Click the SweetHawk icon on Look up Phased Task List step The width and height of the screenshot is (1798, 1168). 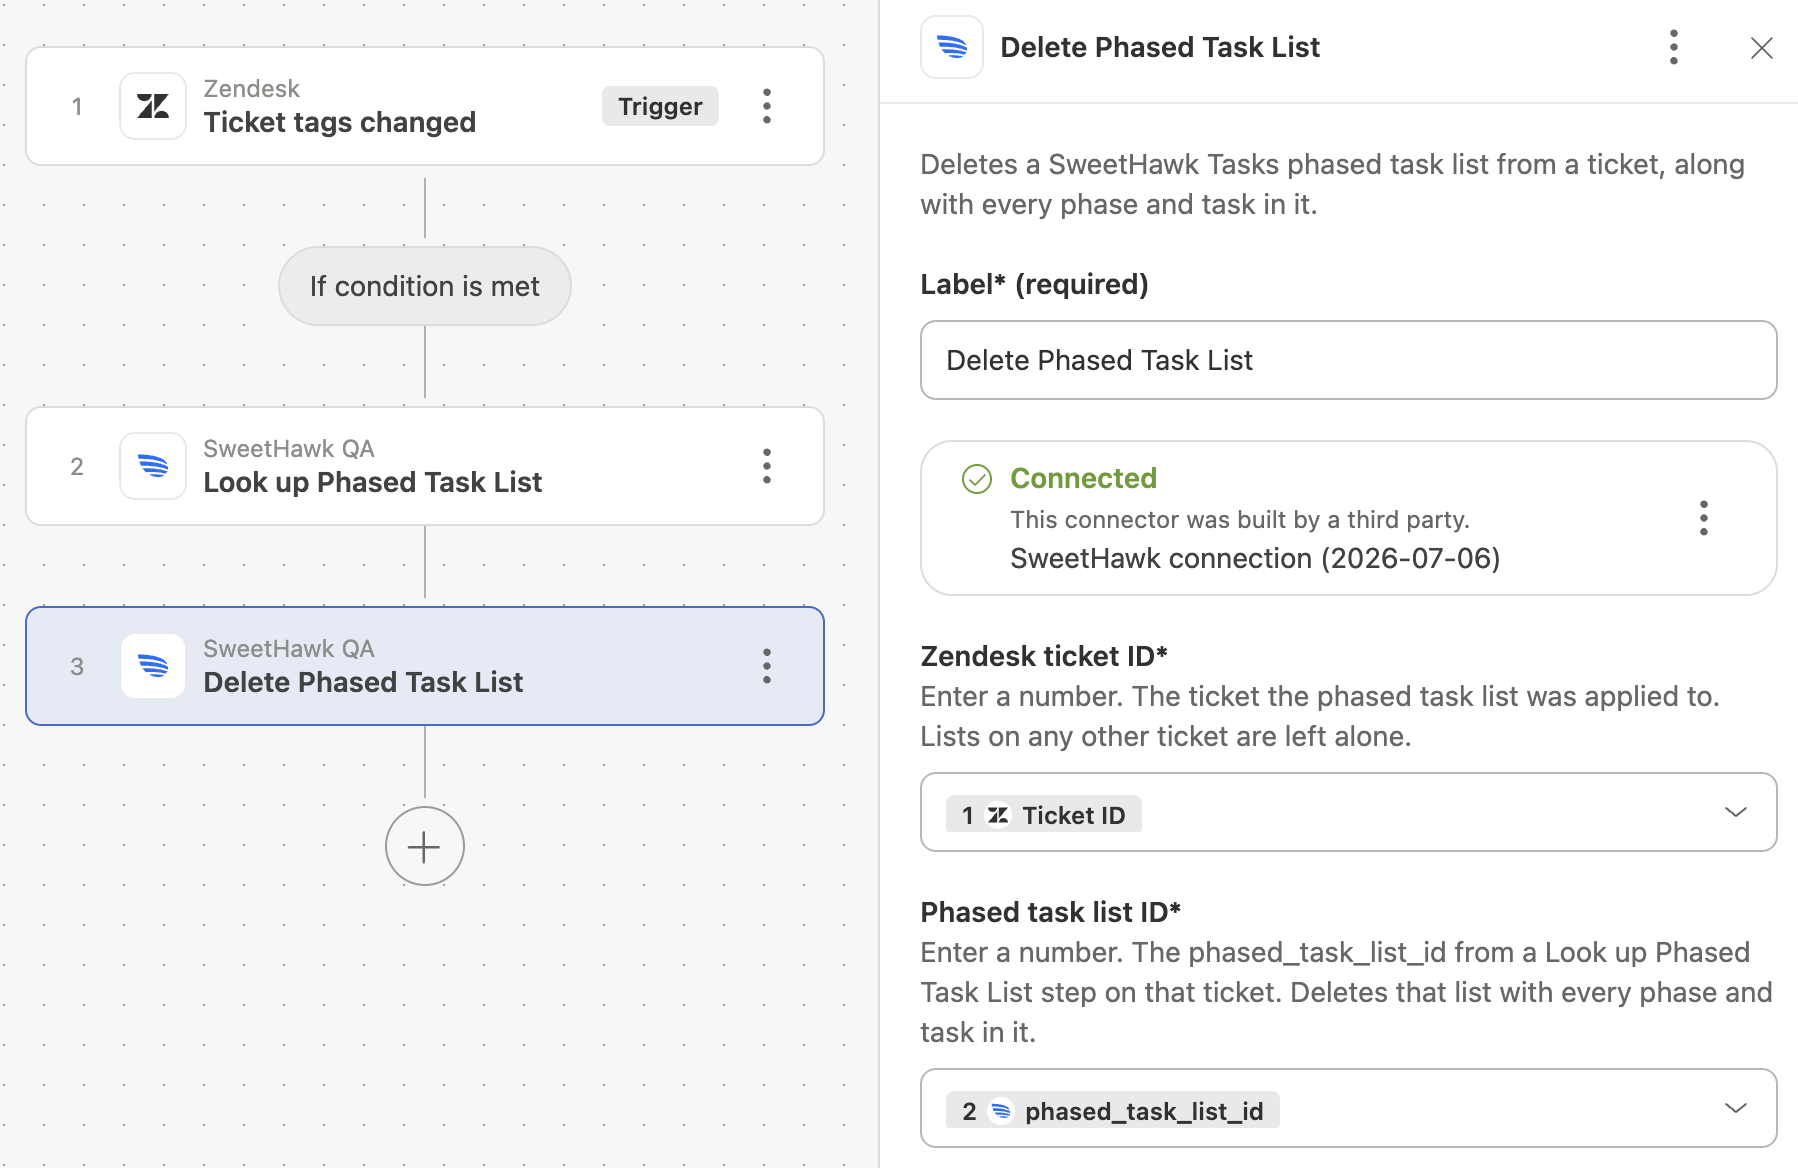pos(153,466)
